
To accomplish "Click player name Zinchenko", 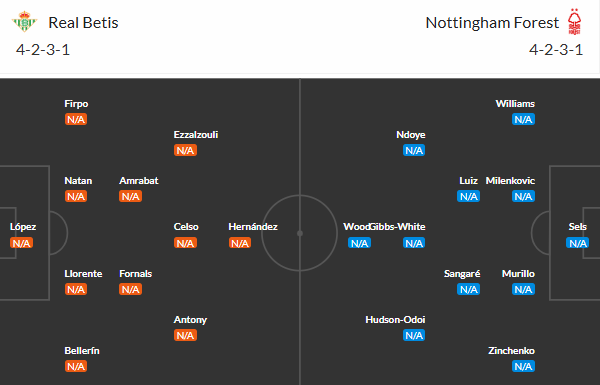I will coord(511,351).
